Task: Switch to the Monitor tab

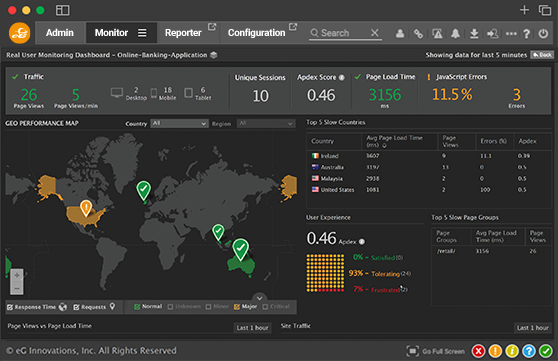Action: (x=111, y=33)
